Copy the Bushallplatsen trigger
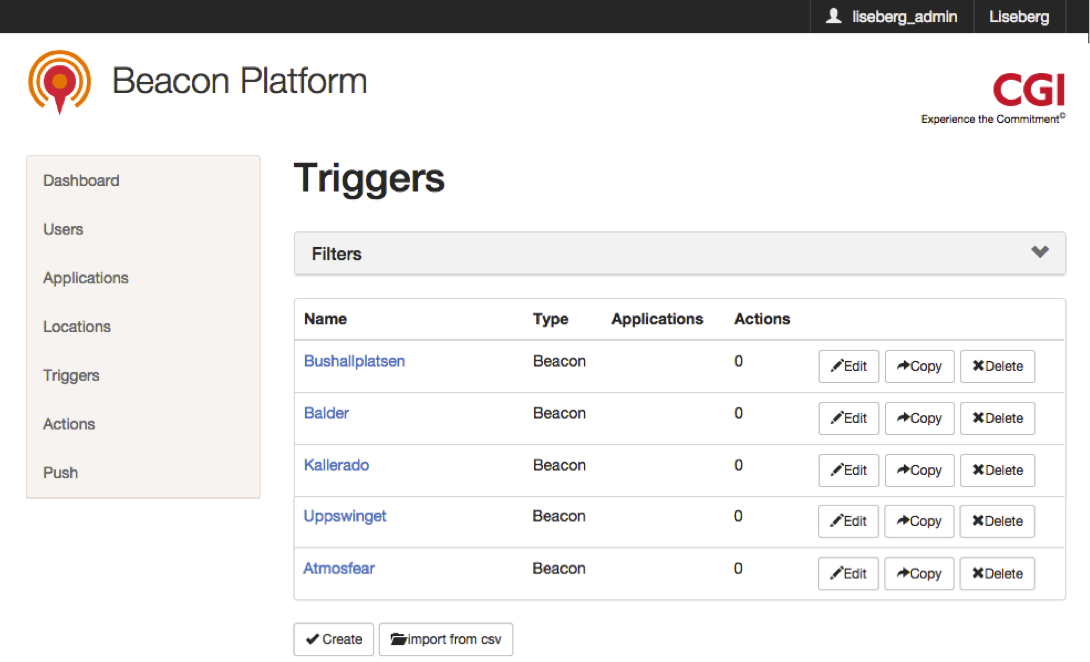 [x=920, y=366]
